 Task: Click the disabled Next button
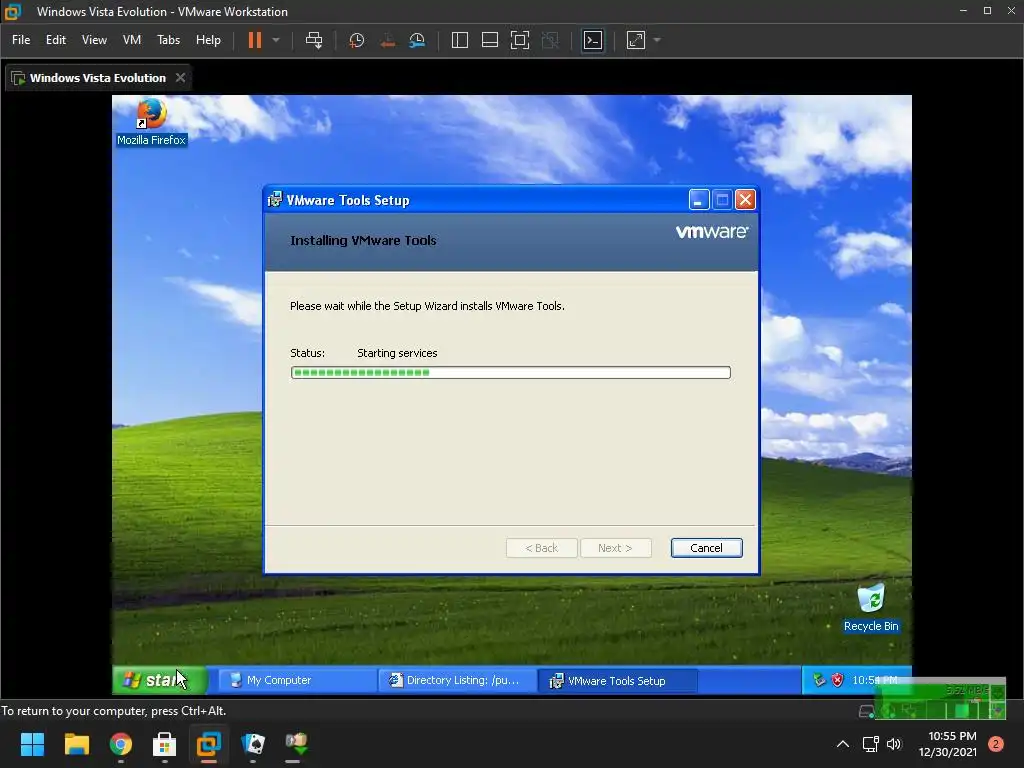(x=615, y=548)
